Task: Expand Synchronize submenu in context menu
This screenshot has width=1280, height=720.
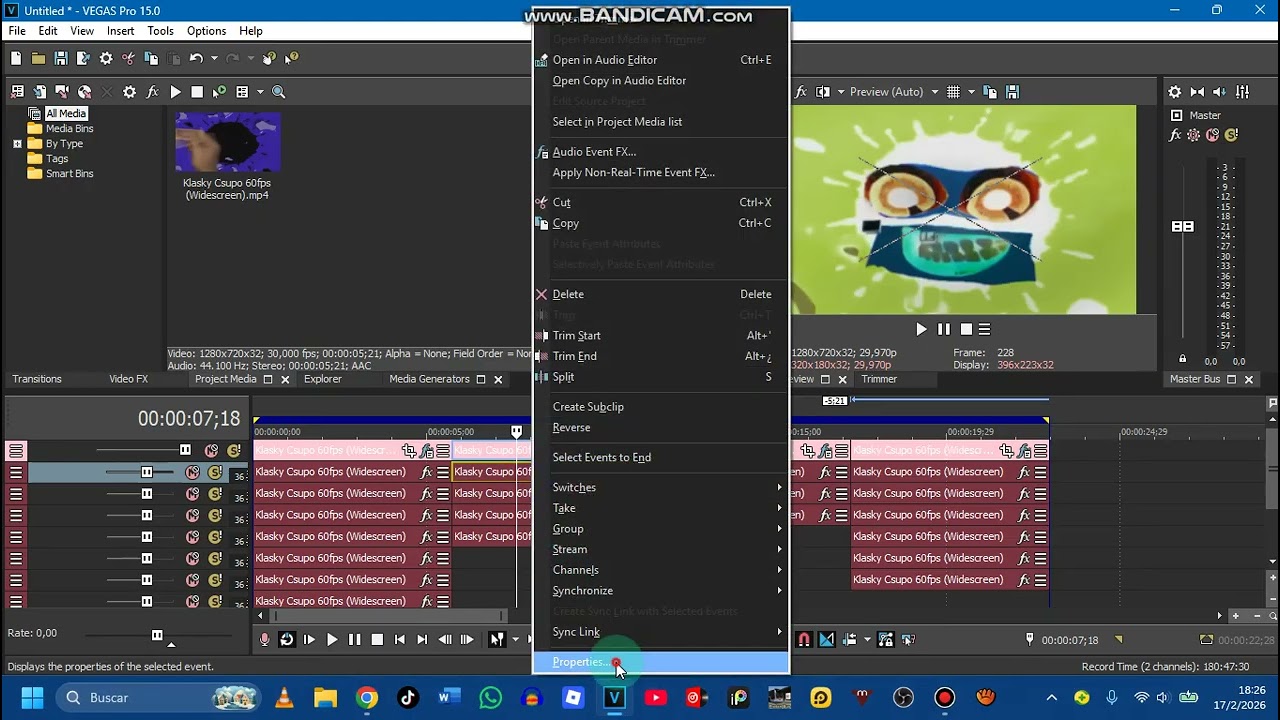Action: [x=661, y=591]
